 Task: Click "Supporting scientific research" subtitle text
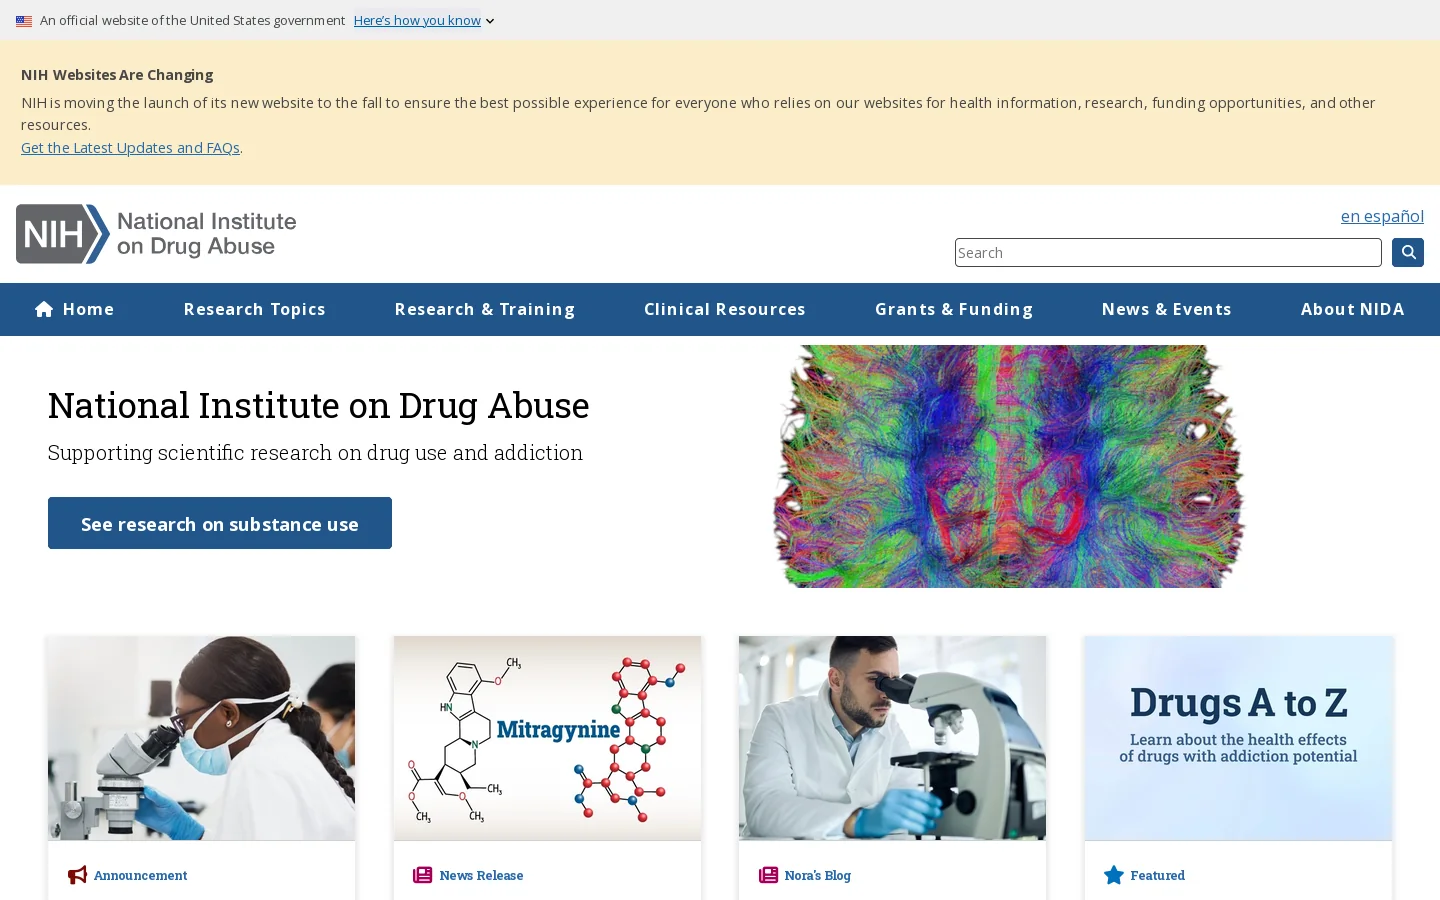click(315, 452)
